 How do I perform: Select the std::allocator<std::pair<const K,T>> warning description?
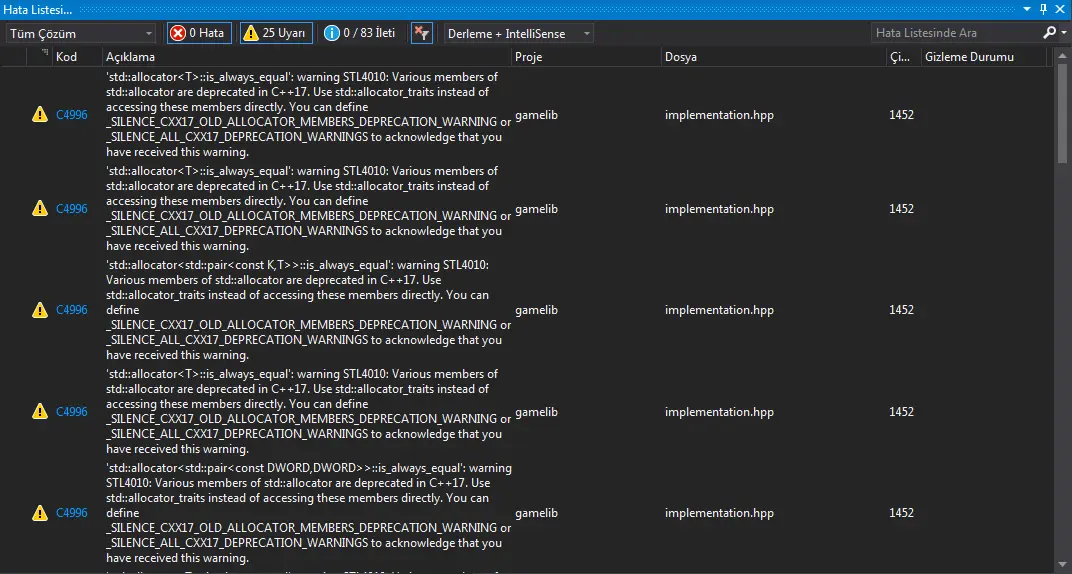click(x=308, y=310)
